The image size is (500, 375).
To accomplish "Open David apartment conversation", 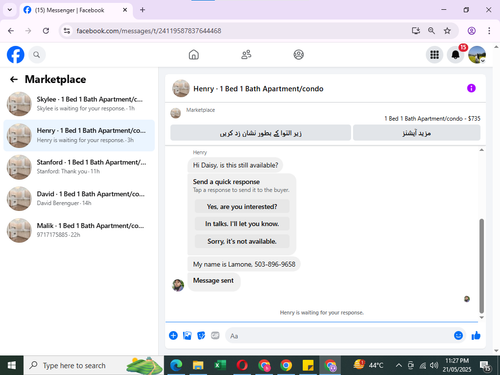I will (79, 198).
